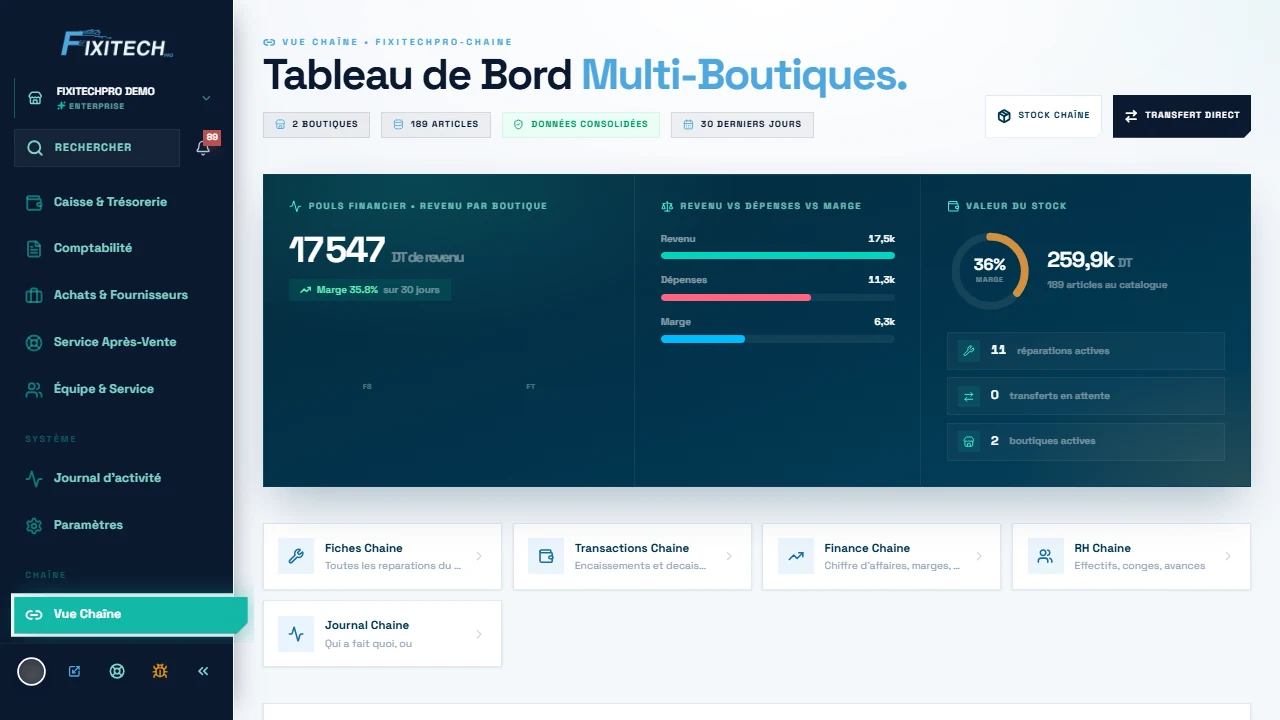
Task: Click the wrench icon on Fiches Chaine card
Action: click(296, 556)
